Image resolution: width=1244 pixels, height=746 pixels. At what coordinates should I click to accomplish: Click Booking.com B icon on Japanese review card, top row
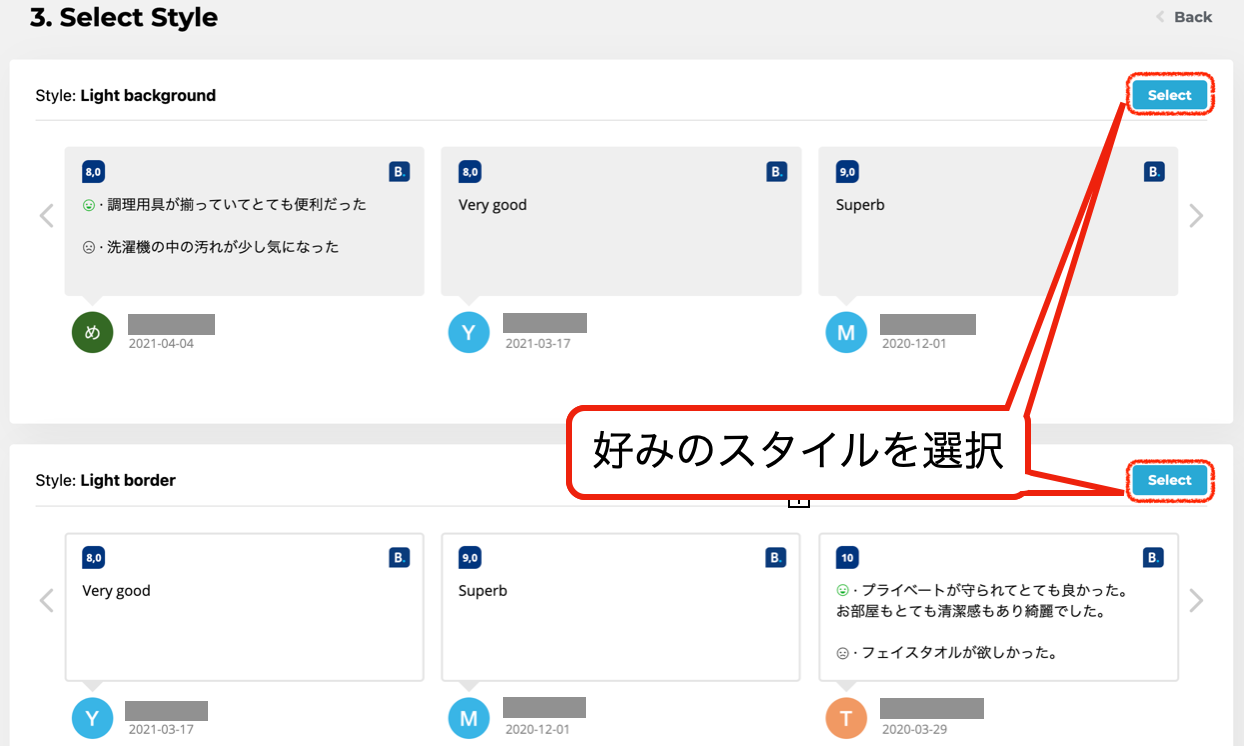[399, 172]
